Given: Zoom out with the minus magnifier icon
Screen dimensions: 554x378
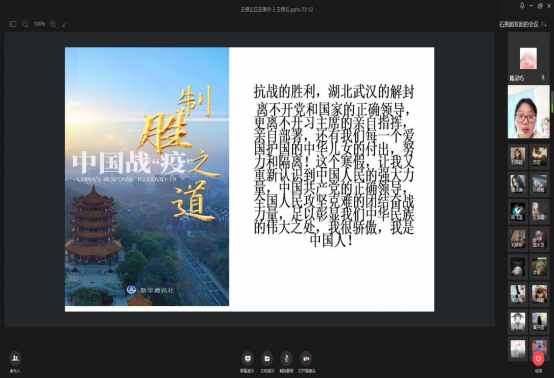Looking at the screenshot, I should (25, 24).
